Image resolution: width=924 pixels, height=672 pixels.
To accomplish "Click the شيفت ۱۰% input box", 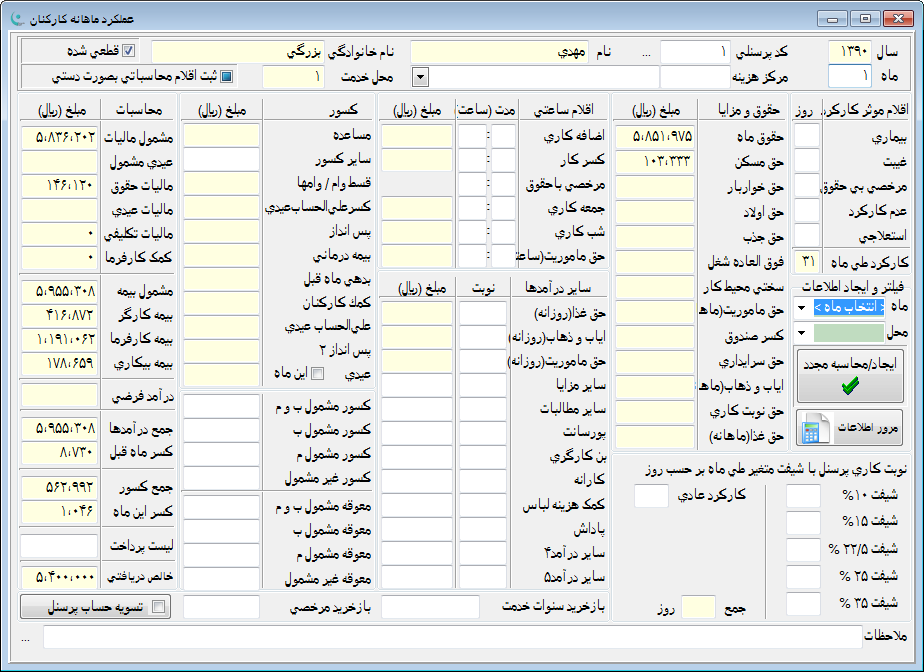I will pos(802,496).
